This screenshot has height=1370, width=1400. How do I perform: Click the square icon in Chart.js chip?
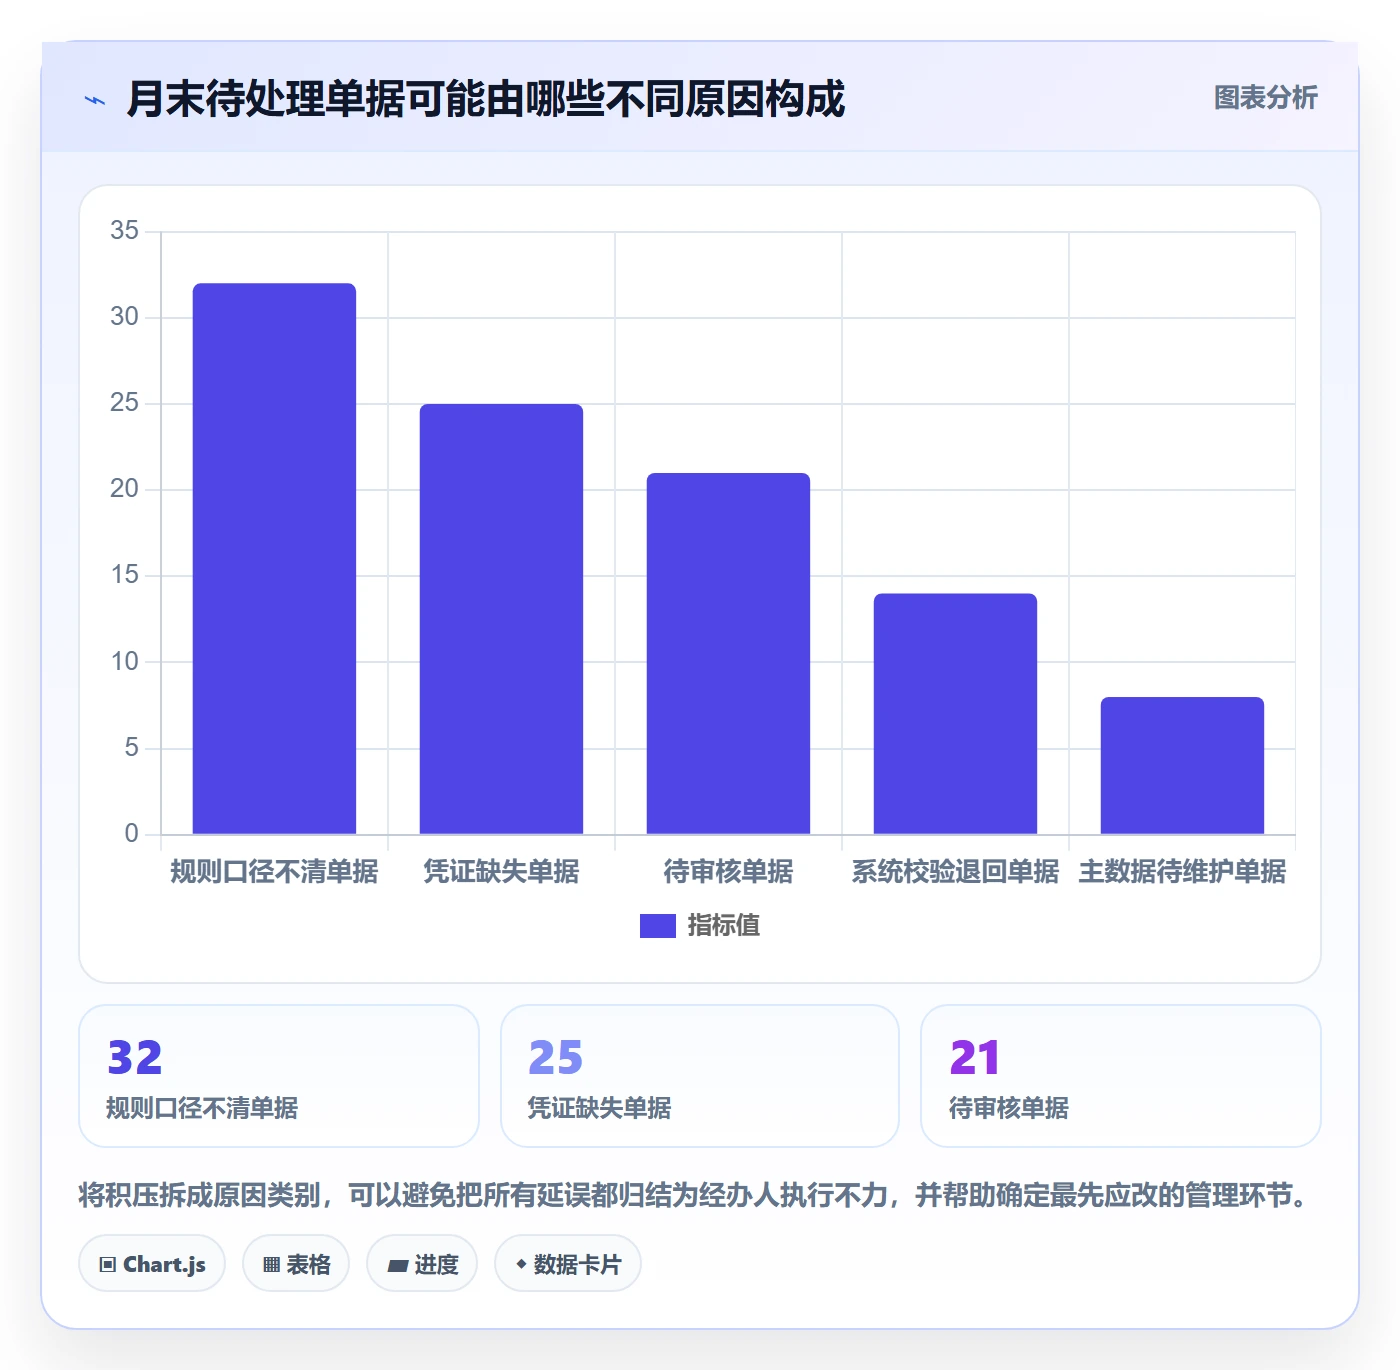(108, 1265)
